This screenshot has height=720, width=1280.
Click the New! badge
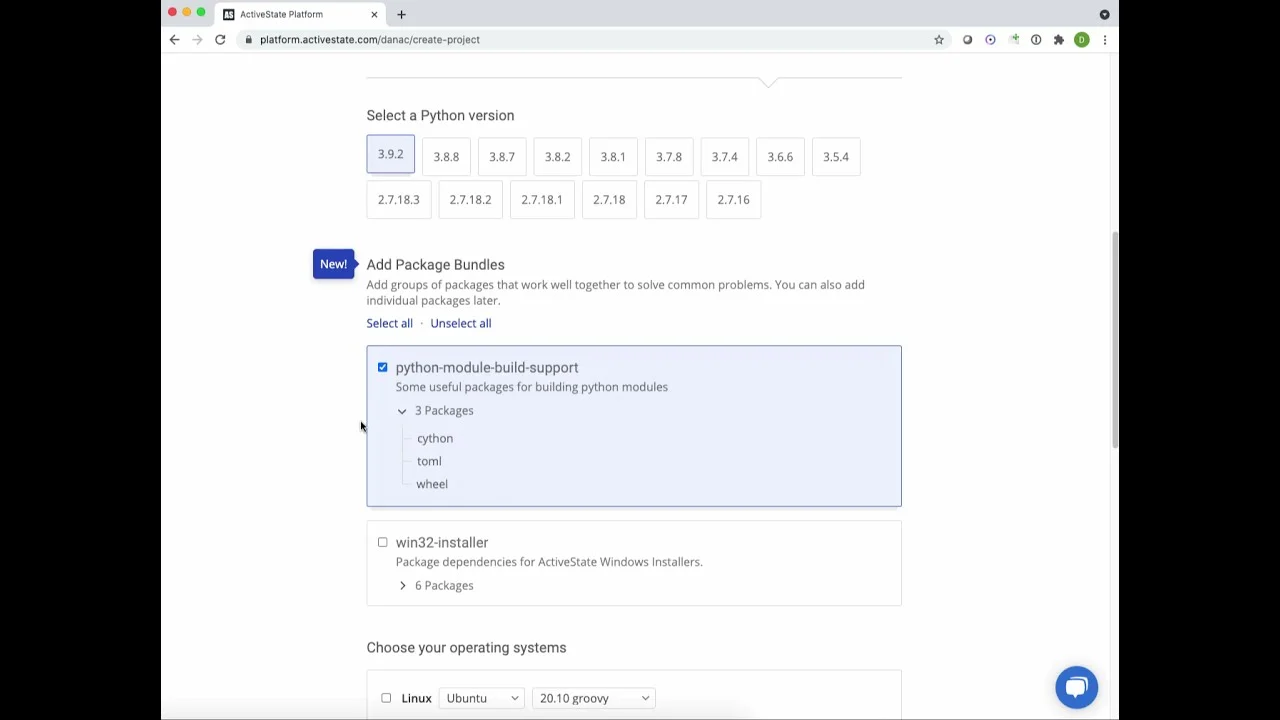point(334,264)
